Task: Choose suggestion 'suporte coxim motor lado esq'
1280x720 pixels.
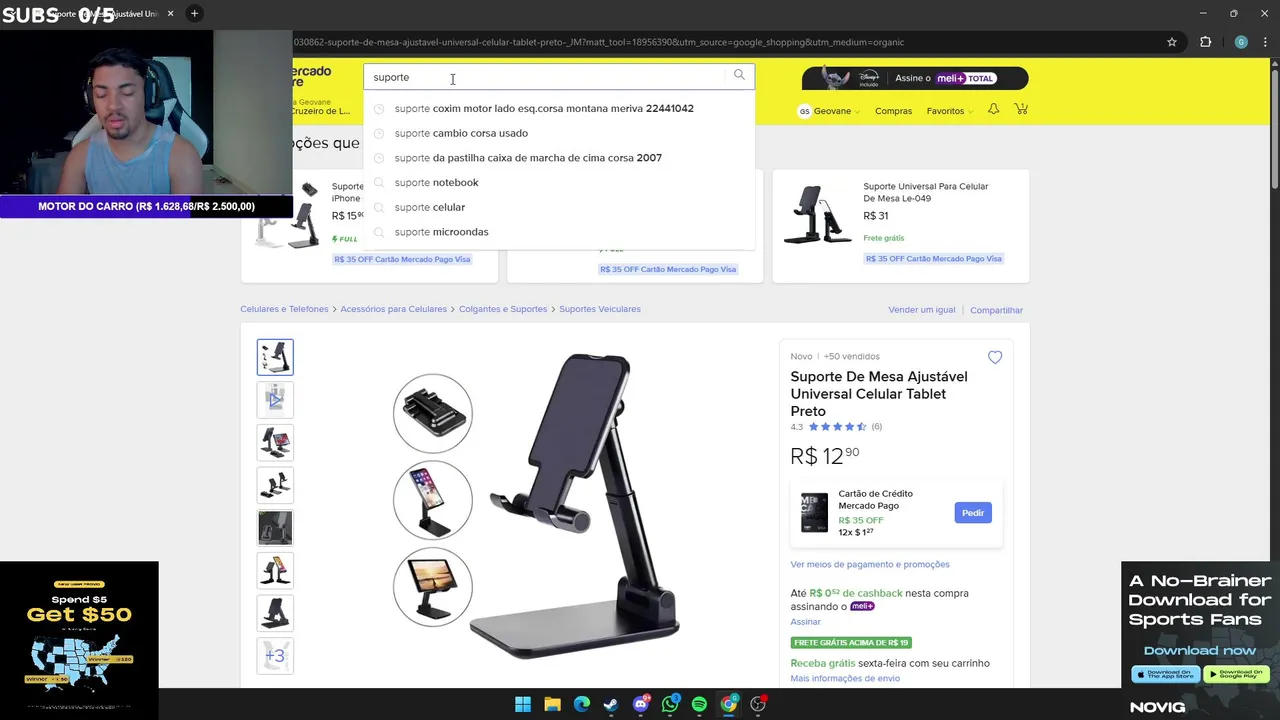Action: [559, 108]
